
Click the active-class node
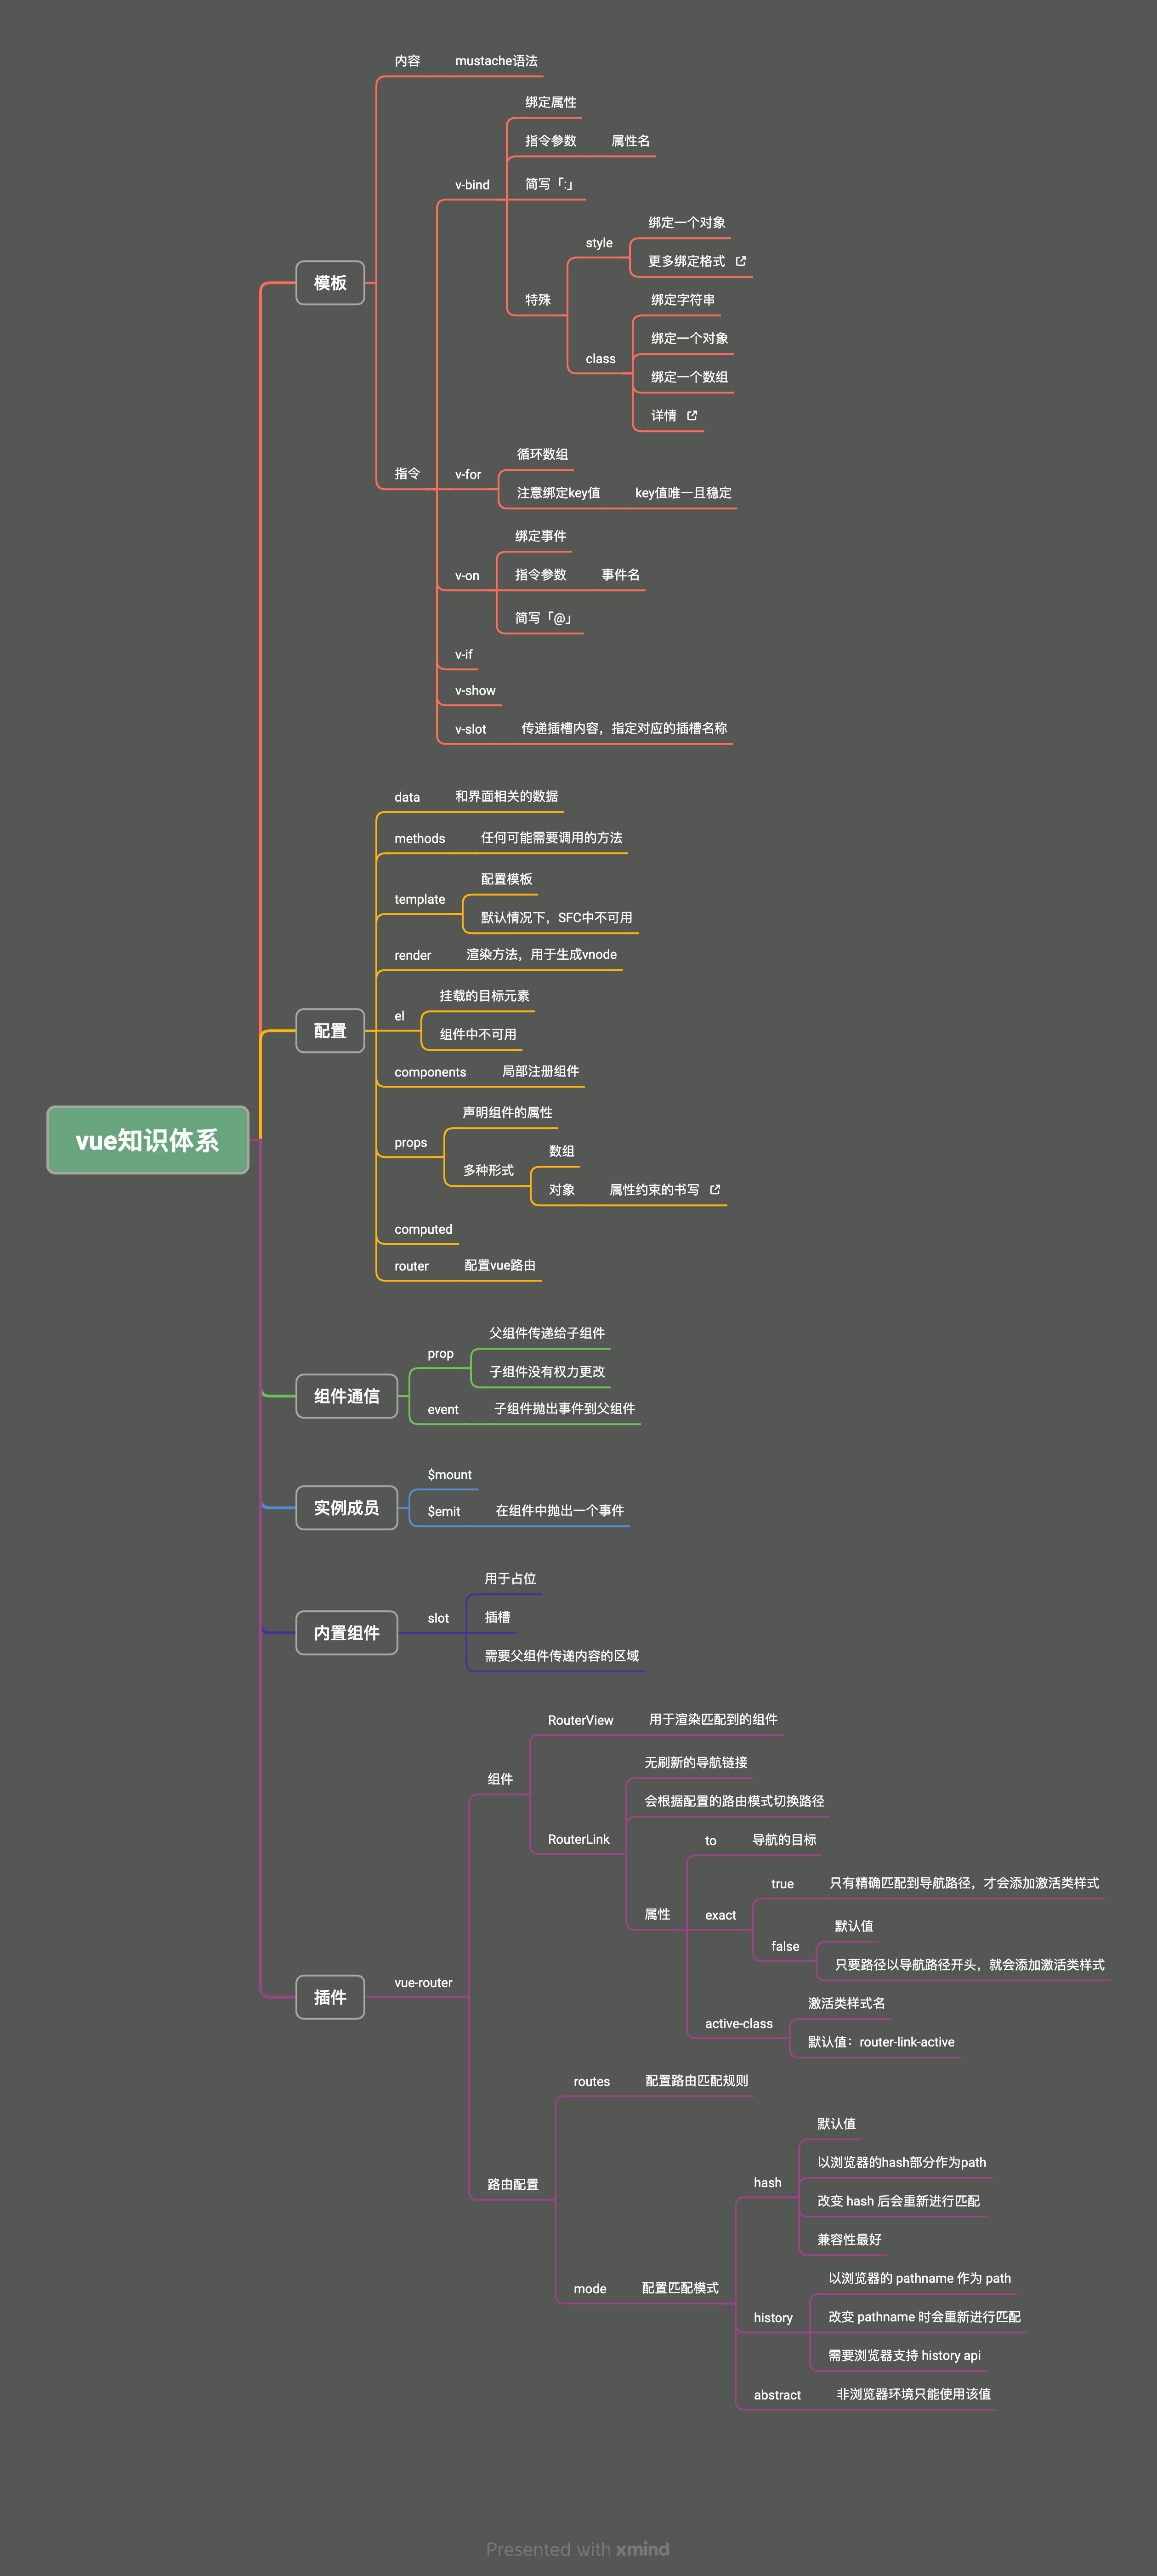(x=739, y=2024)
